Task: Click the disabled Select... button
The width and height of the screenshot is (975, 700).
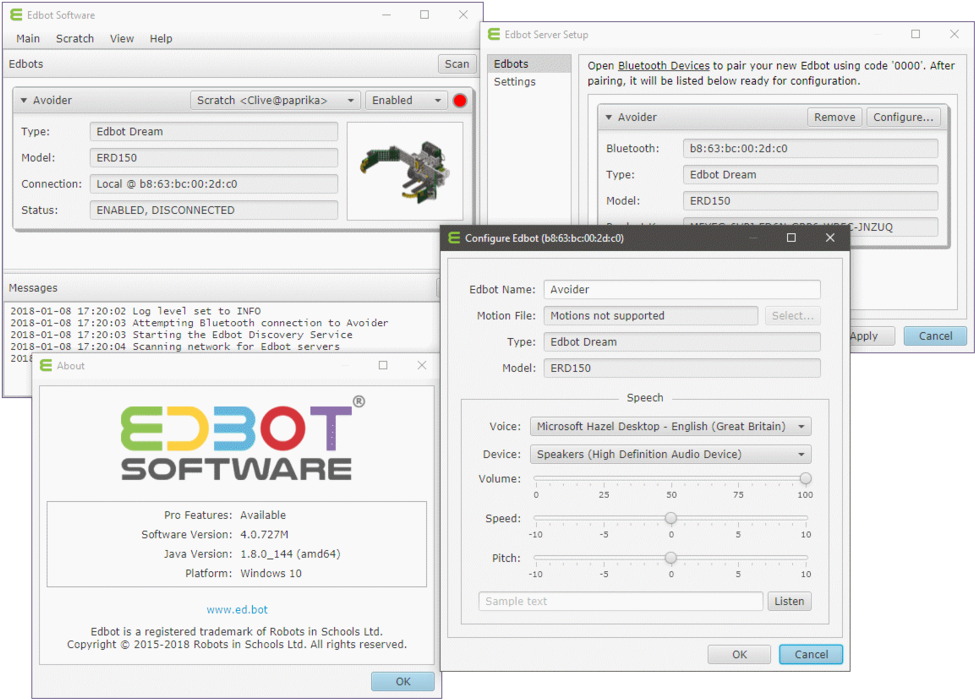Action: [x=793, y=316]
